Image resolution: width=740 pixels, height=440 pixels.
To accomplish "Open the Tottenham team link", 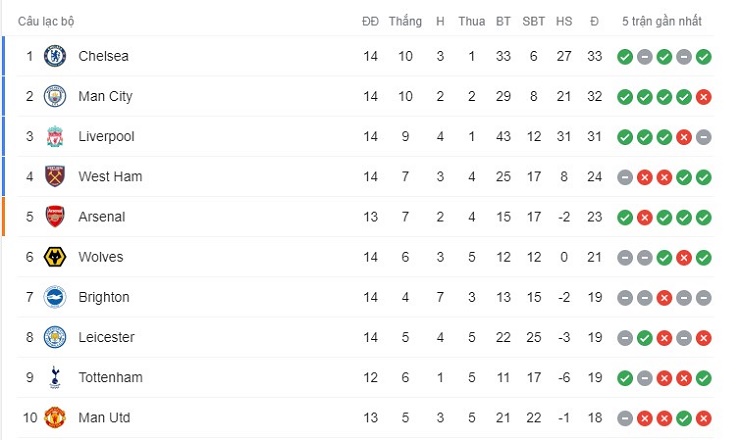I will [x=110, y=377].
